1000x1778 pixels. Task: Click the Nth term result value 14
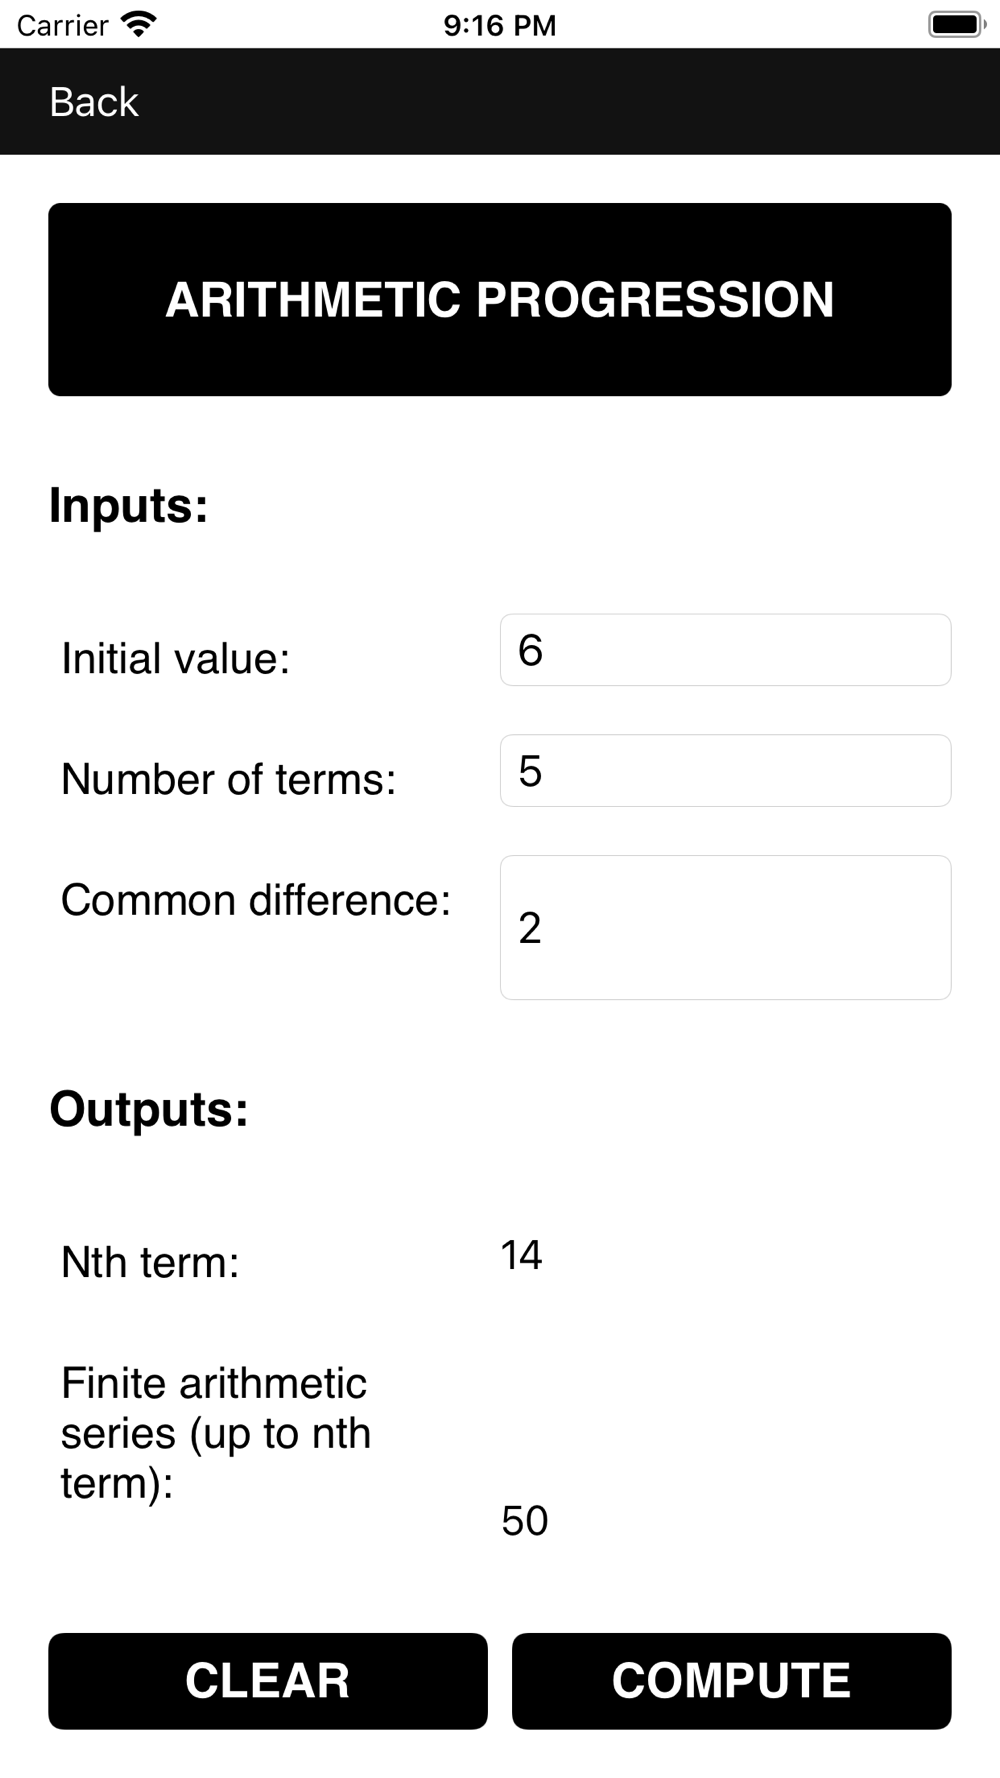coord(521,1255)
